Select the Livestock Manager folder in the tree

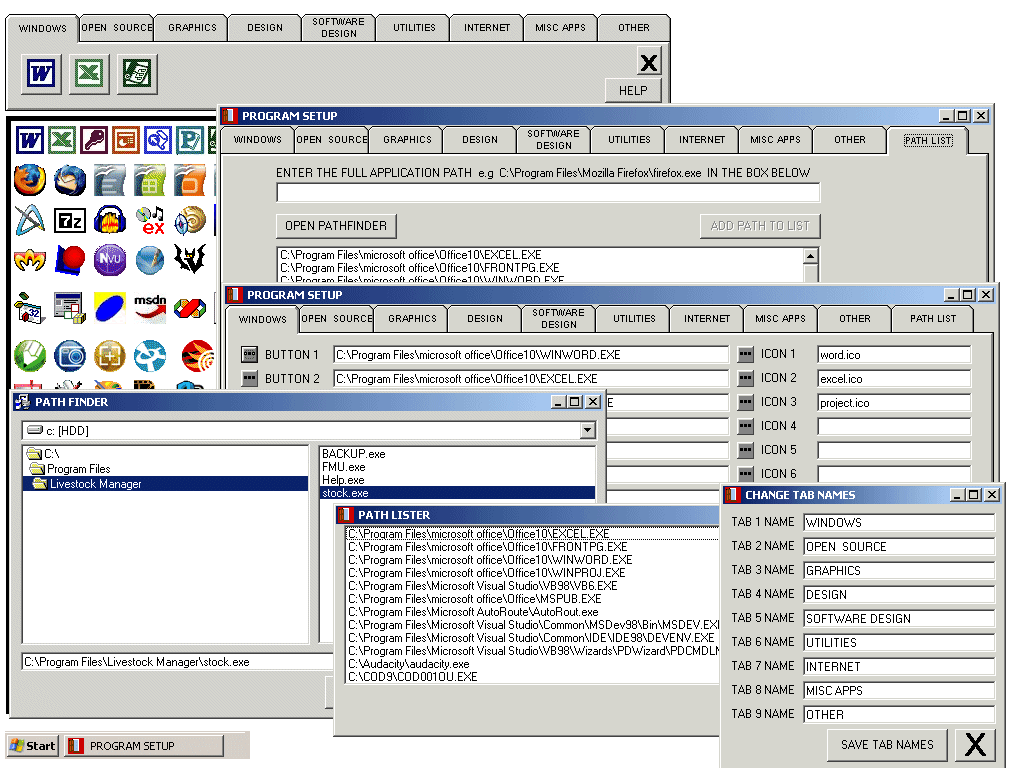tap(95, 484)
